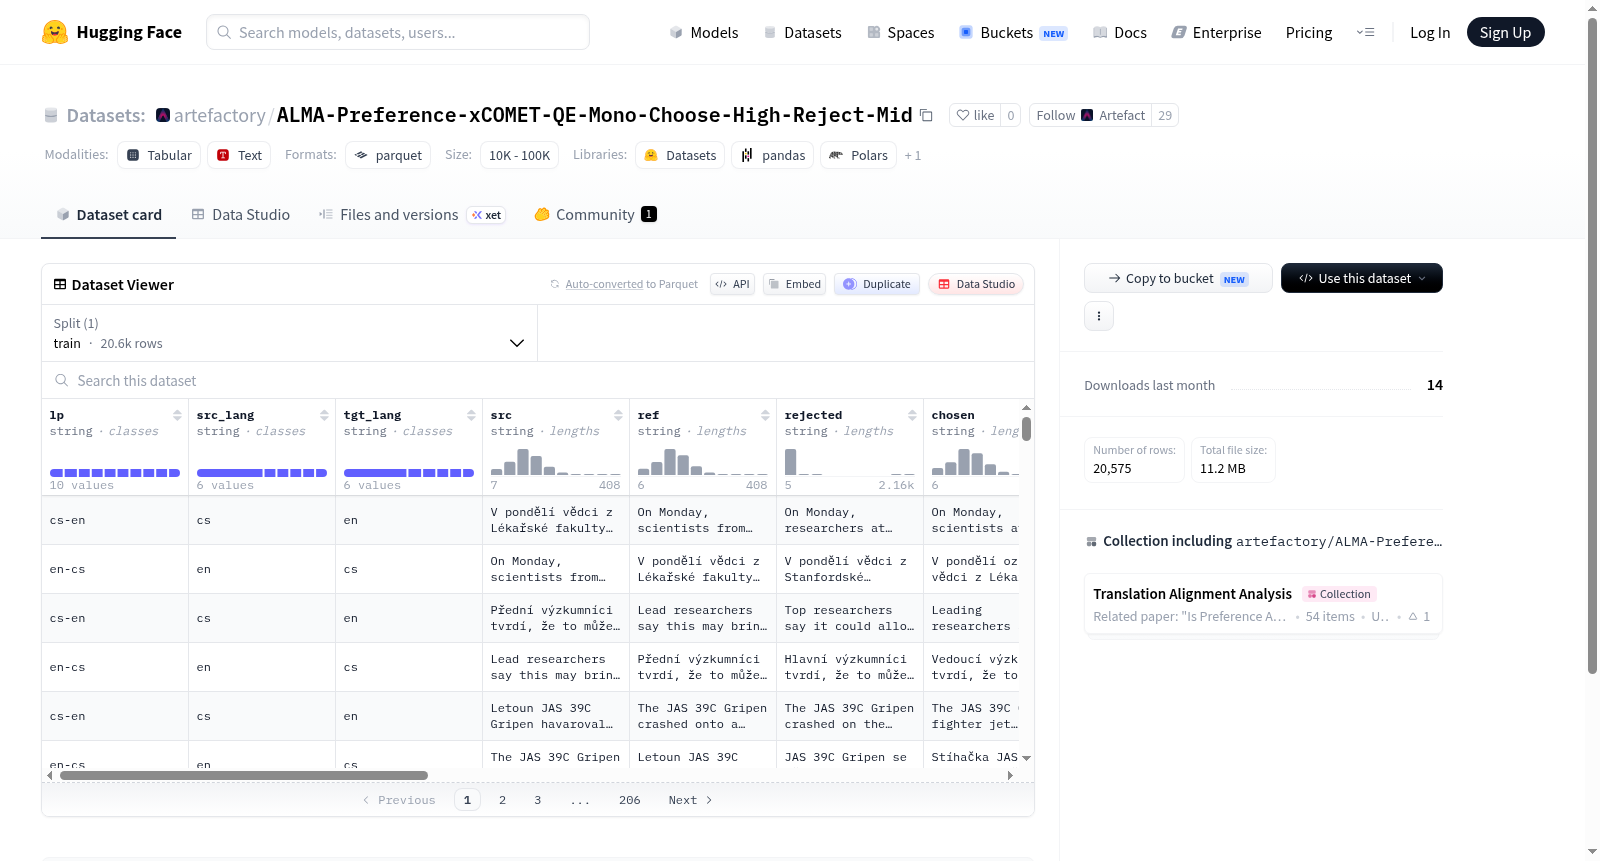The image size is (1600, 861).
Task: Follow the Artefact organization
Action: (1090, 115)
